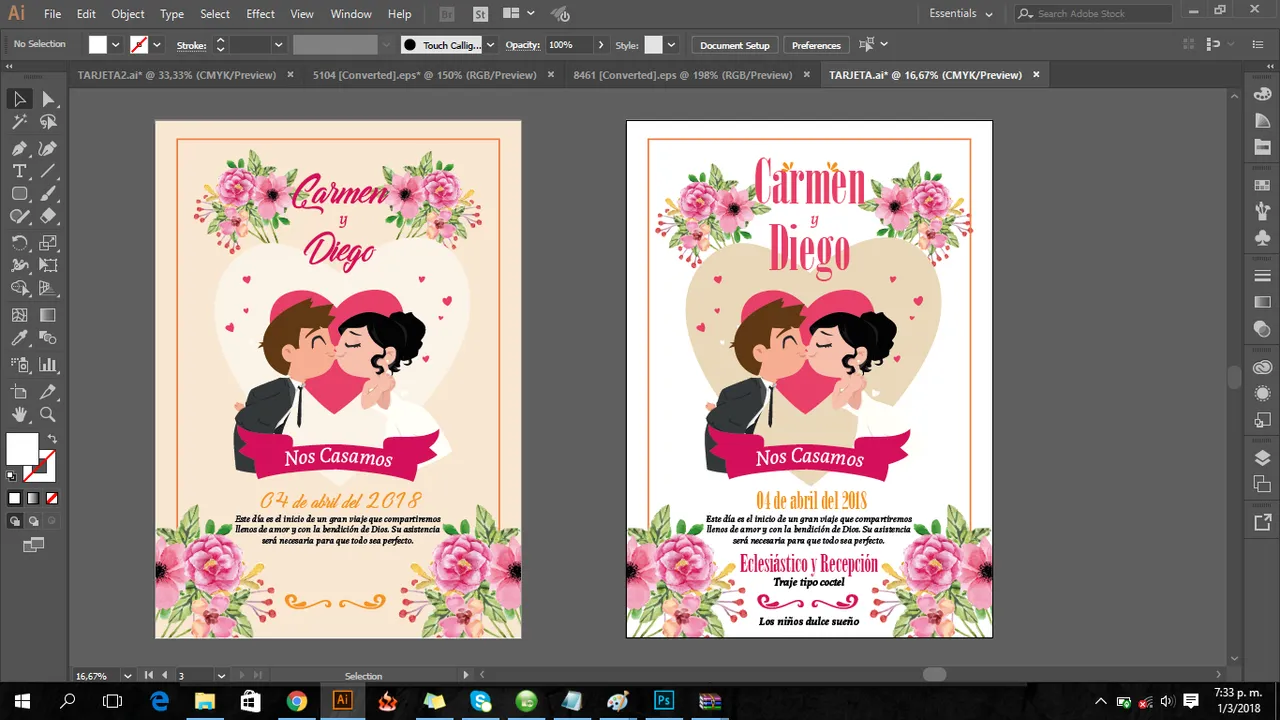
Task: Click the Preferences button
Action: pos(816,45)
